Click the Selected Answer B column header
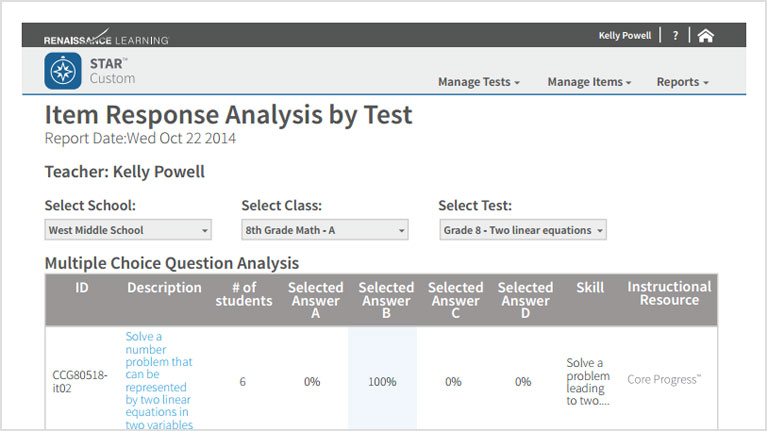 pyautogui.click(x=386, y=300)
